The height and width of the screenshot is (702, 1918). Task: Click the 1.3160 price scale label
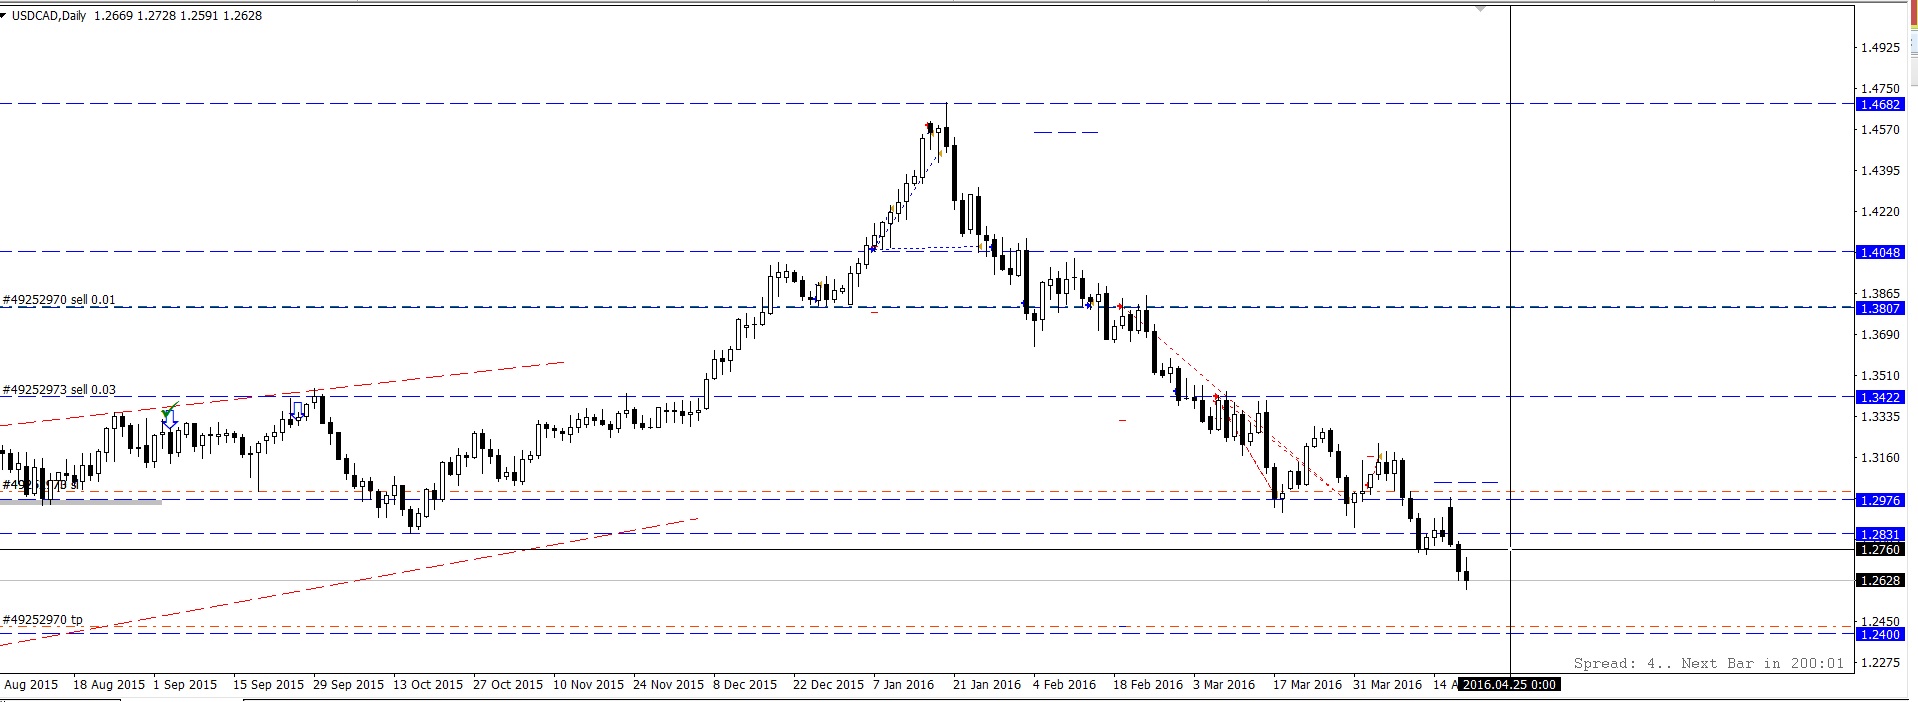1880,458
